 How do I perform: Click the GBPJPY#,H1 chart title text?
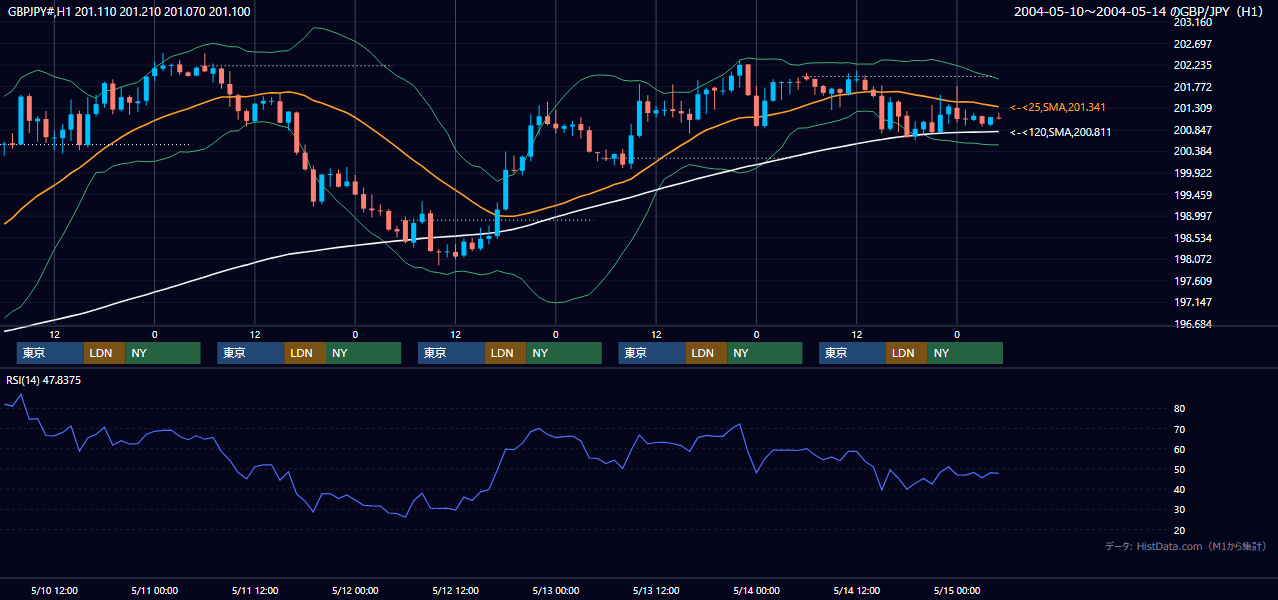point(130,11)
